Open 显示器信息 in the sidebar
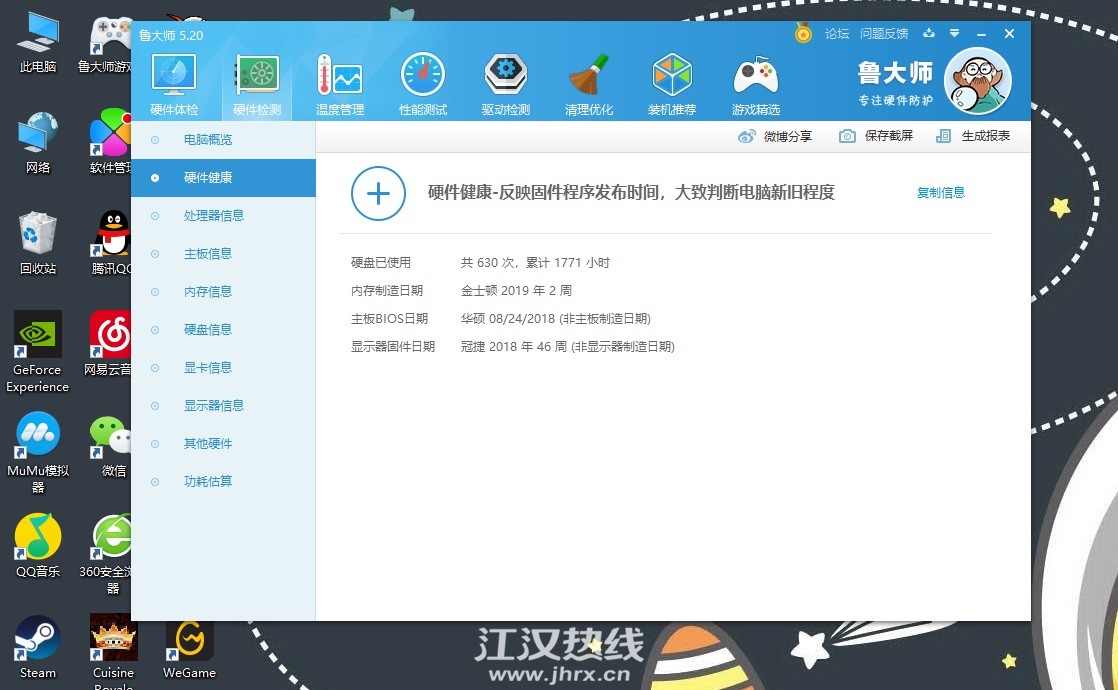This screenshot has height=690, width=1118. click(223, 406)
